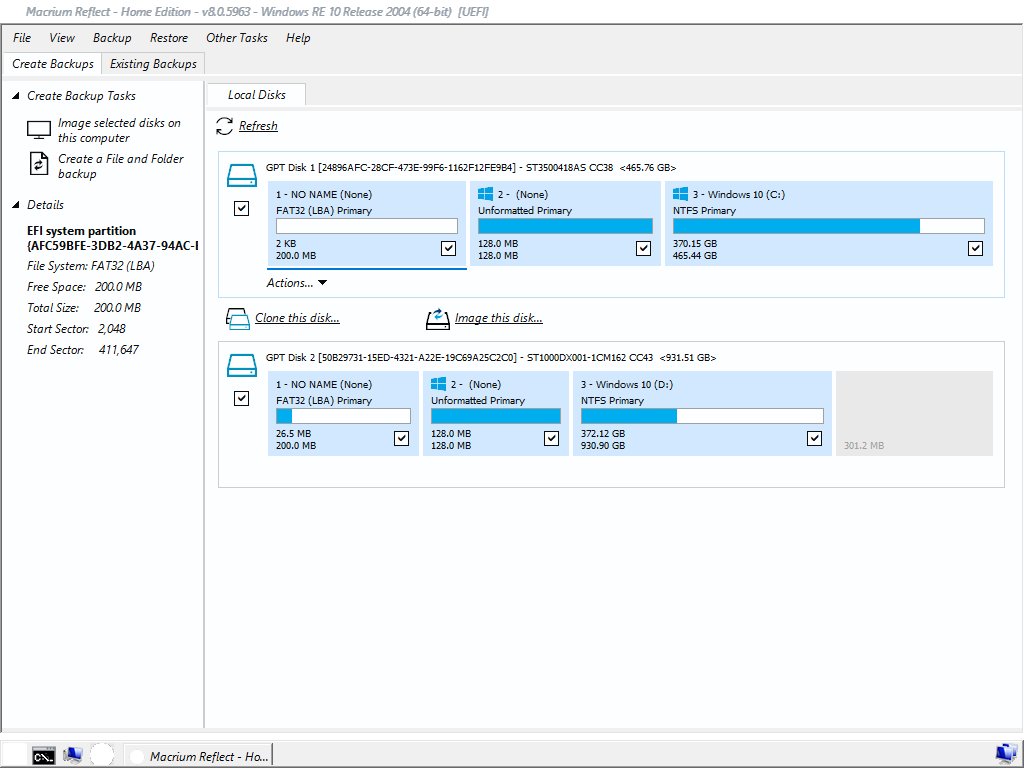
Task: Open the Actions dropdown under Disk 1
Action: 297,283
